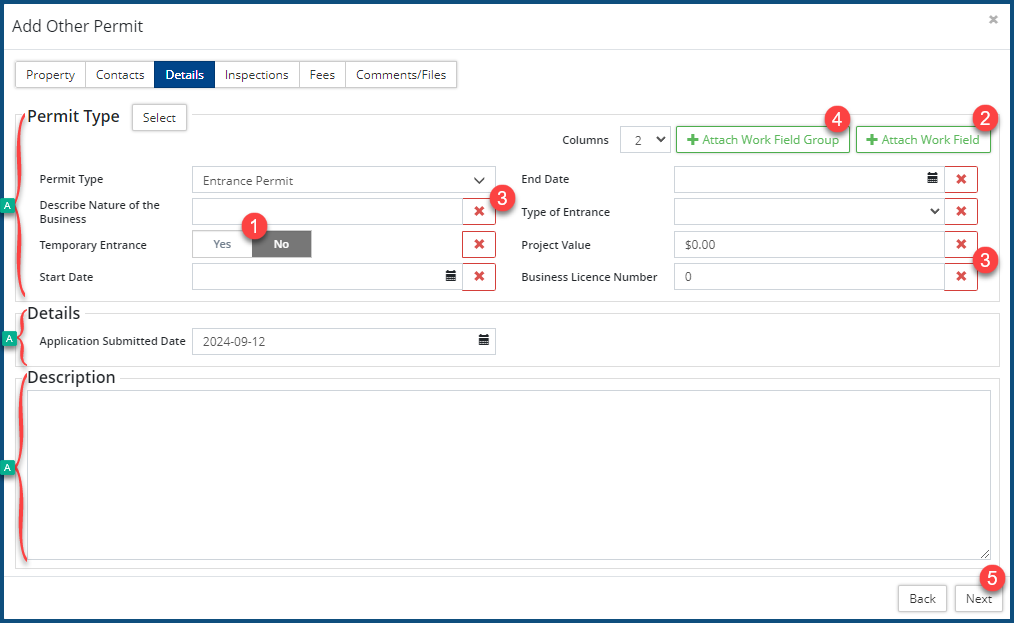Open the Type of Entrance dropdown
This screenshot has width=1014, height=623.
pos(808,212)
